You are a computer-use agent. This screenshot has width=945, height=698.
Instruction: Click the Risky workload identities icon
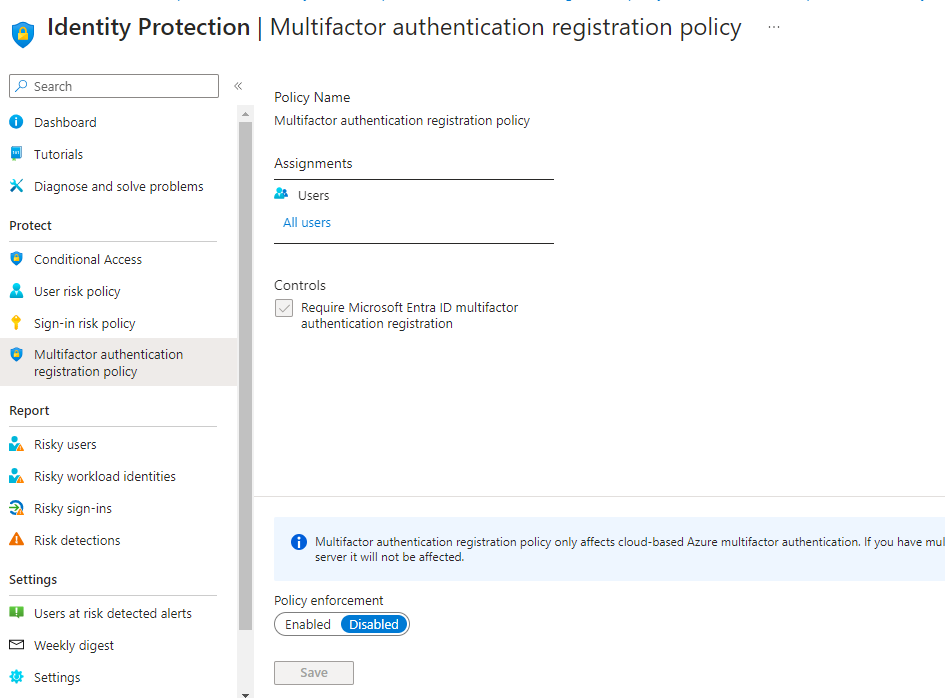point(16,476)
